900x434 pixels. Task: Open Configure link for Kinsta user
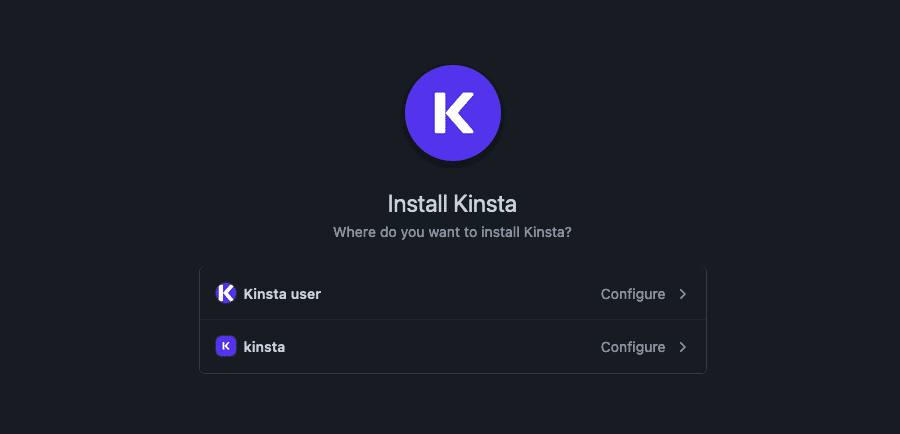pos(633,294)
